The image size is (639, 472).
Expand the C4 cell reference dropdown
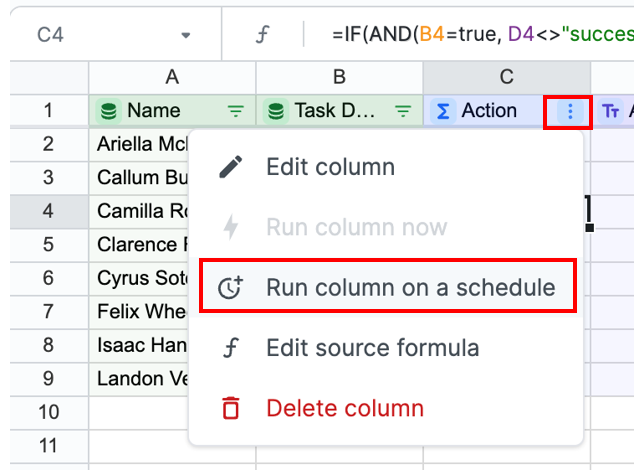click(186, 35)
